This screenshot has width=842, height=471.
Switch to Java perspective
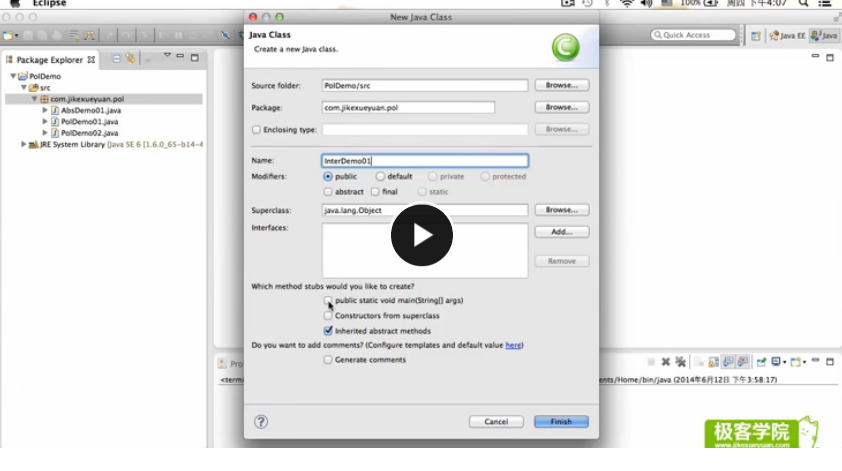tap(824, 36)
